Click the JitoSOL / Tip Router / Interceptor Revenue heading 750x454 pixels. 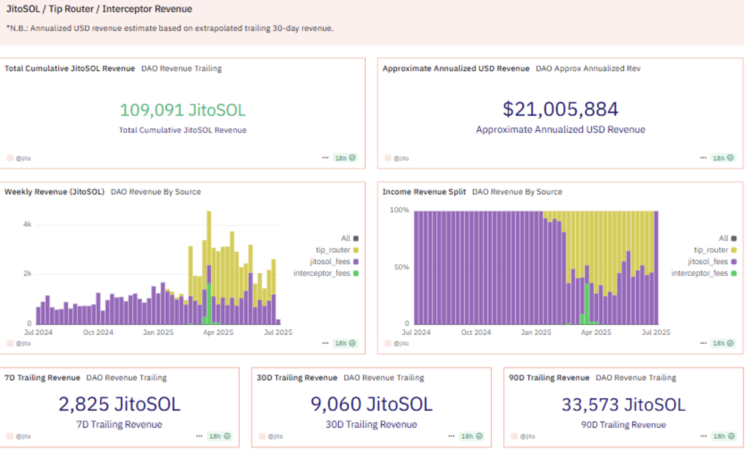point(99,9)
